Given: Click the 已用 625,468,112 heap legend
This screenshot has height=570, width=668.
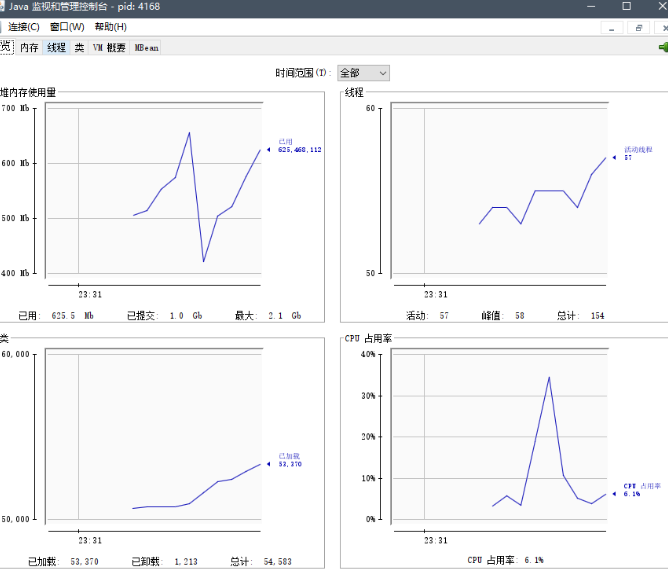Looking at the screenshot, I should click(x=299, y=146).
